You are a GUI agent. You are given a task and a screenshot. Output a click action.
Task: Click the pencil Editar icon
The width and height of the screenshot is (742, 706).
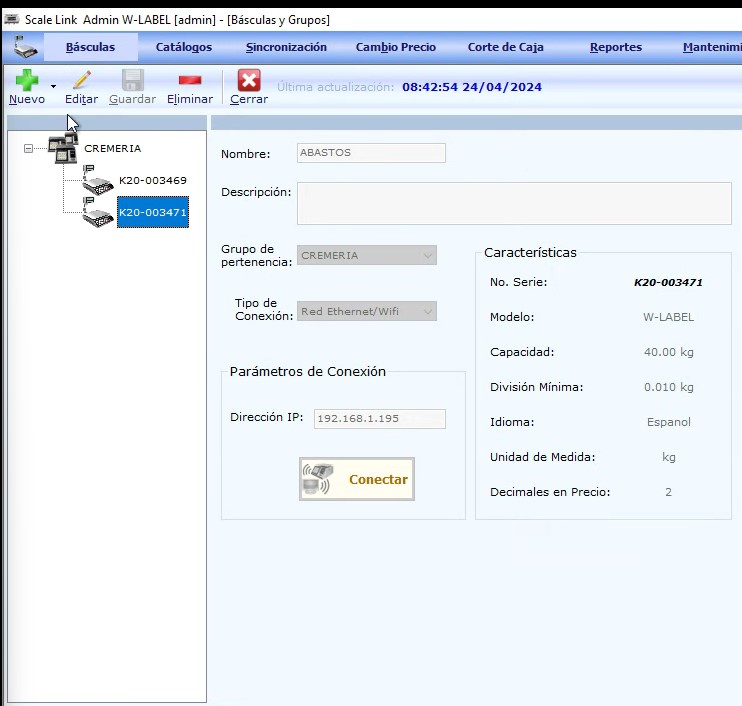(x=82, y=80)
